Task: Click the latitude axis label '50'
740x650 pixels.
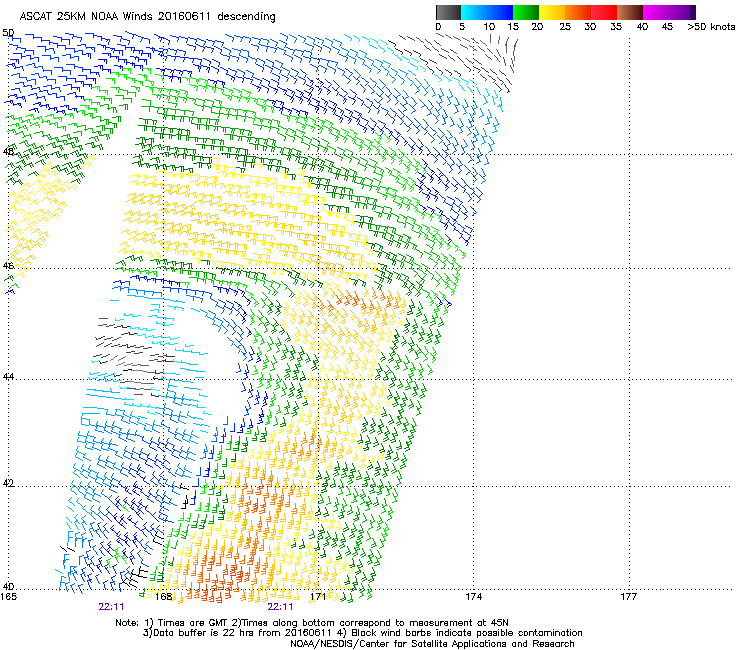Action: pyautogui.click(x=8, y=33)
